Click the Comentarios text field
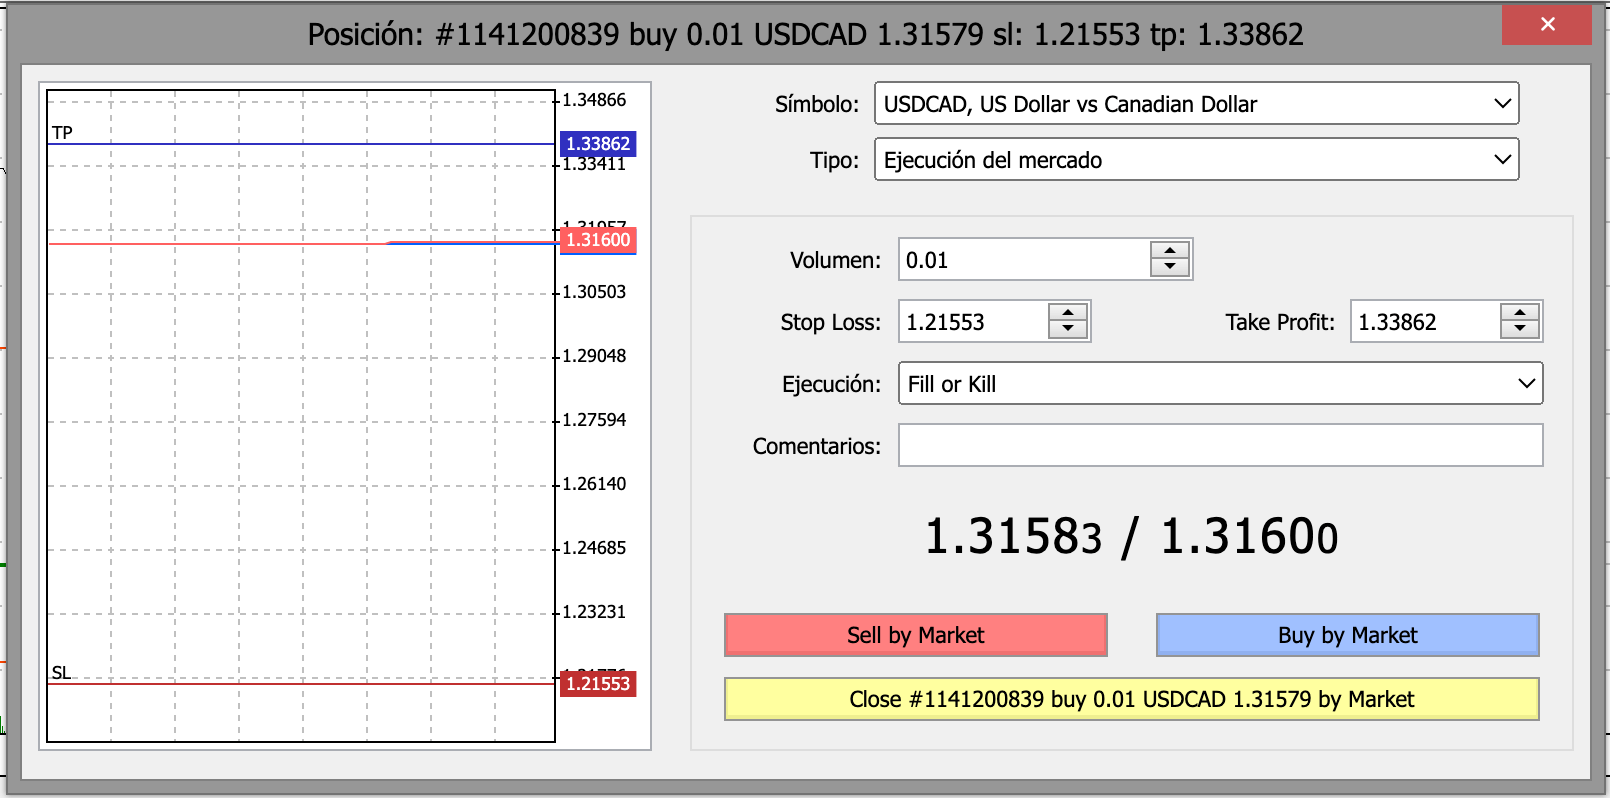The width and height of the screenshot is (1610, 798). [x=1220, y=445]
